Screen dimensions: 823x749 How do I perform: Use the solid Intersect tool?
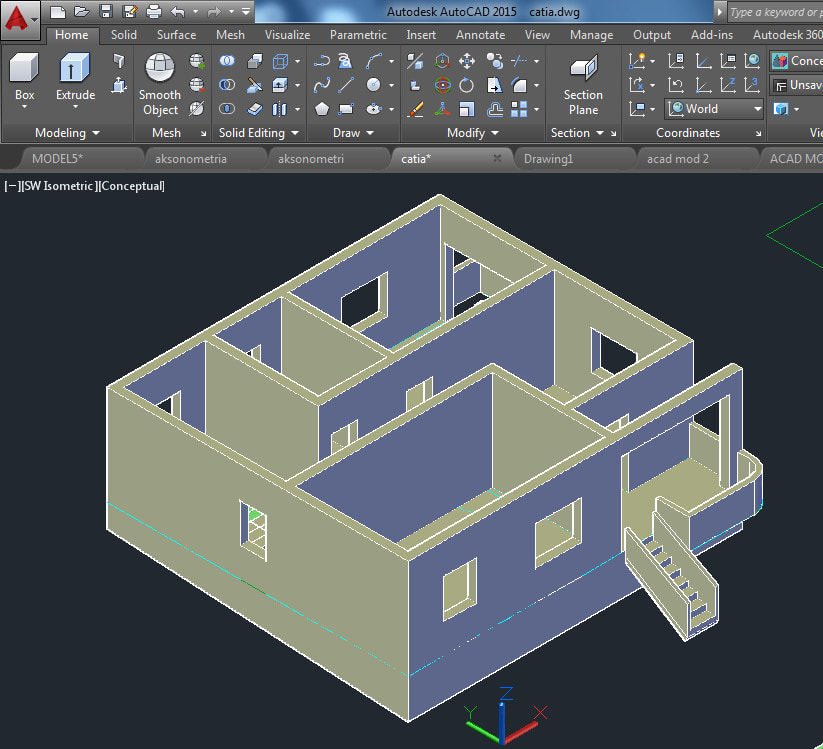click(227, 109)
